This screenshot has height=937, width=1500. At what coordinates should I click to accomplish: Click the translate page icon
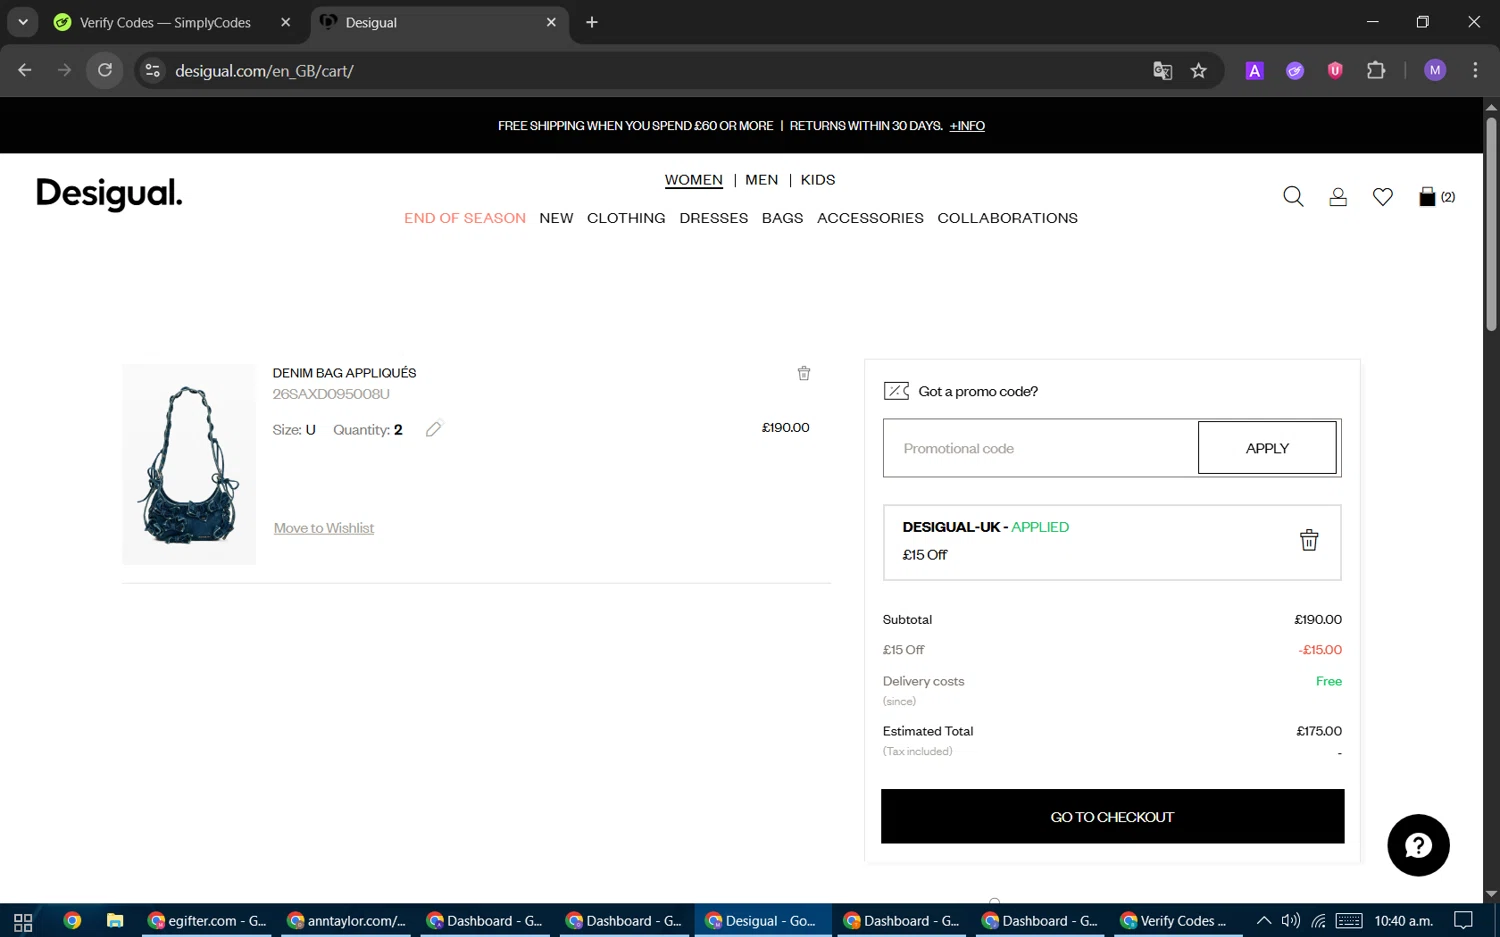(1162, 70)
